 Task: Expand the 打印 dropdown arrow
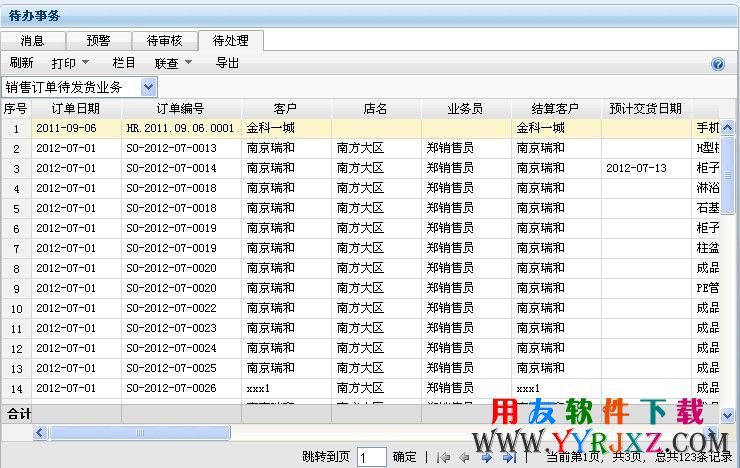(85, 62)
